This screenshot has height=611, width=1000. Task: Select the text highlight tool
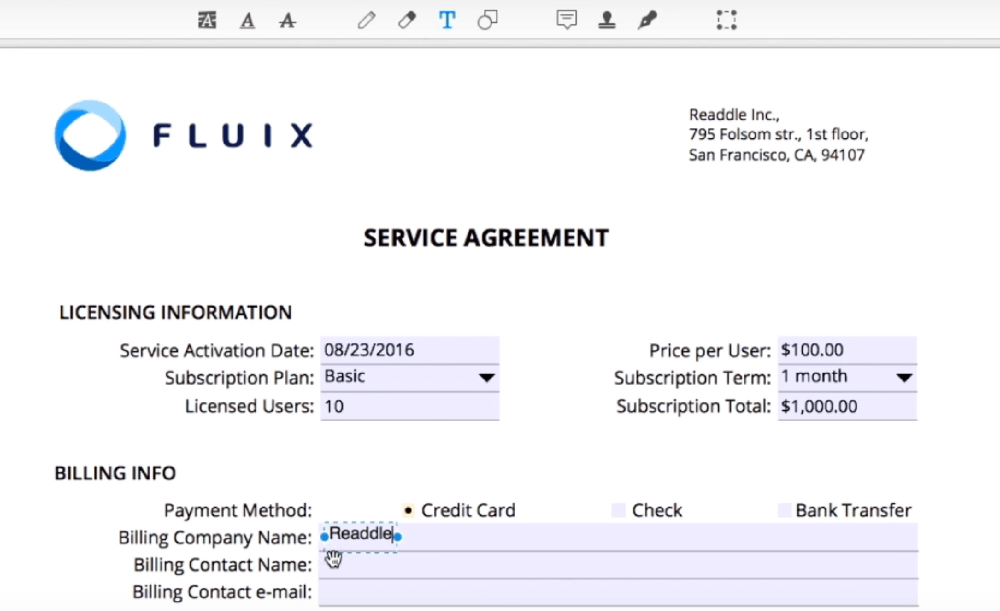[x=207, y=20]
